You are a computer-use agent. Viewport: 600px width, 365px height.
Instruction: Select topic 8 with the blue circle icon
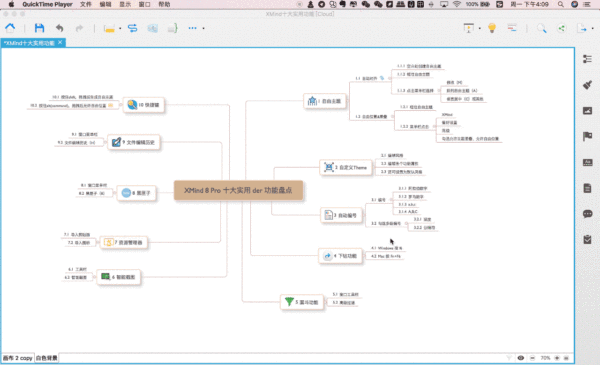coord(137,193)
